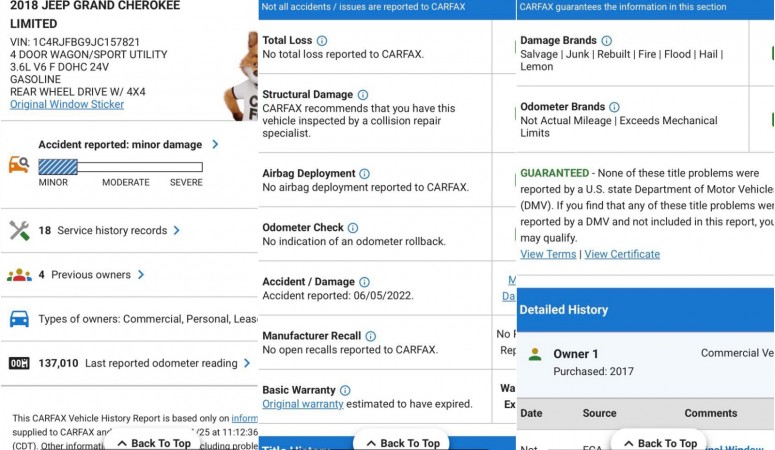Click Back To Top in left panel
Screen dimensions: 775x450
154,443
